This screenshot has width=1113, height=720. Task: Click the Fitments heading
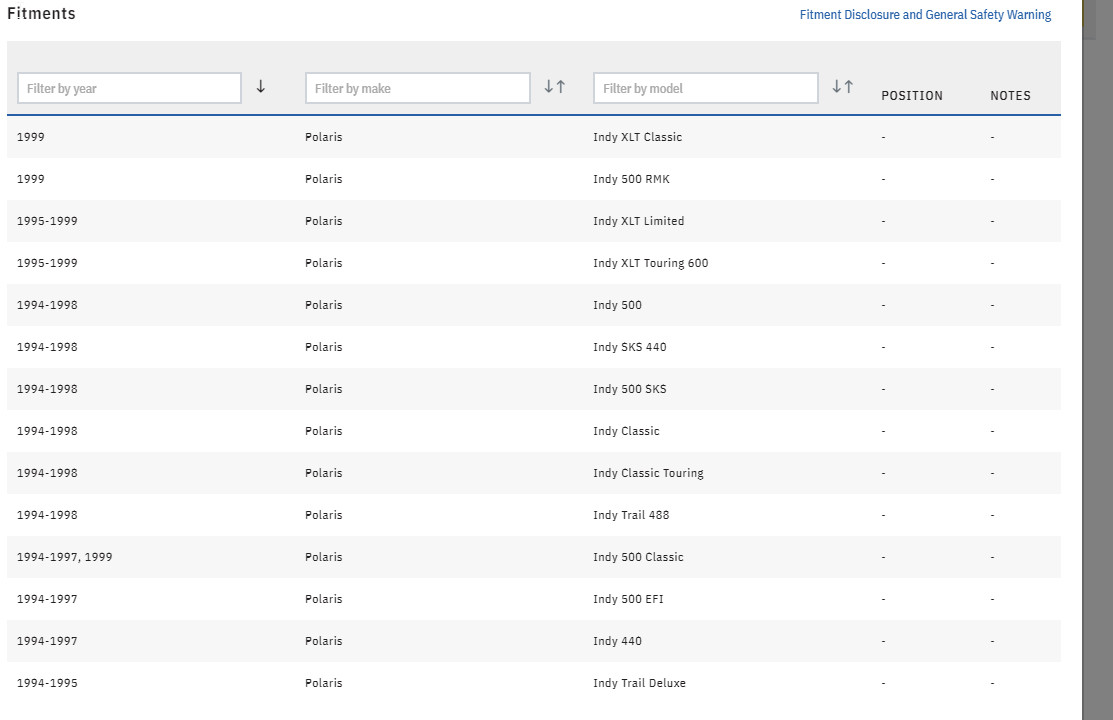tap(41, 13)
